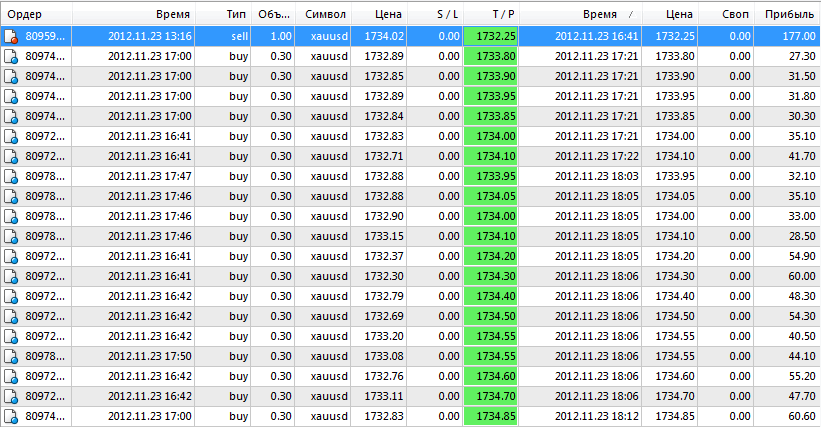
Task: Click the order icon in the row with profit 40.50
Action: [11, 336]
